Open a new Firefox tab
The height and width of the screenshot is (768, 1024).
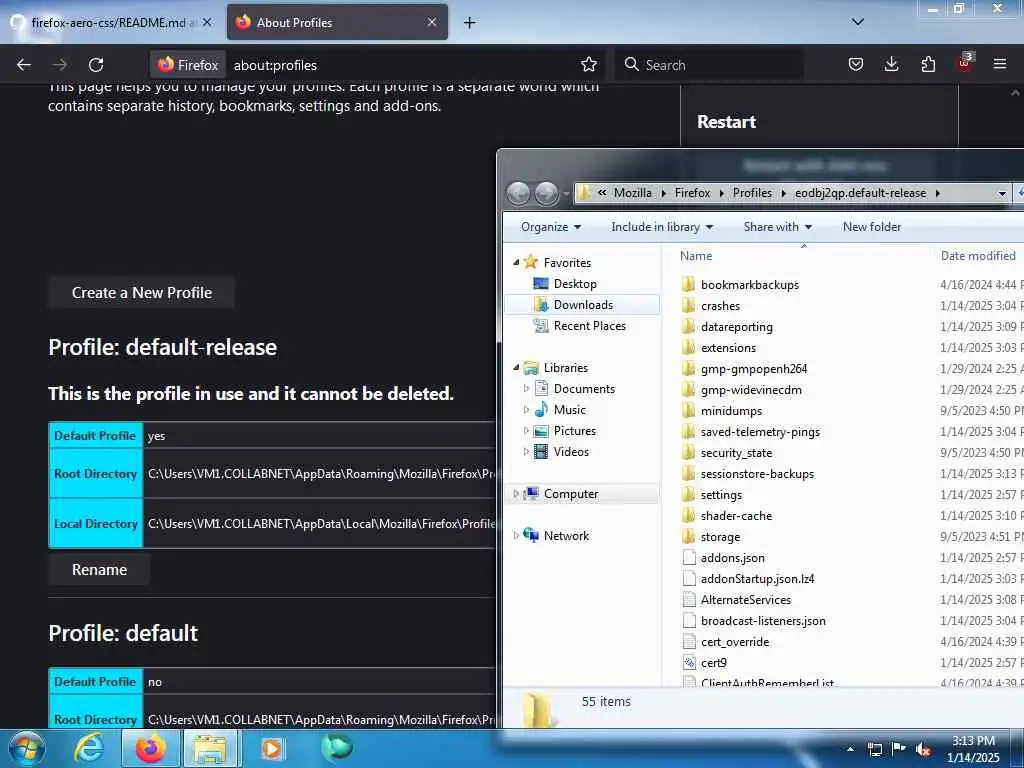click(x=469, y=23)
